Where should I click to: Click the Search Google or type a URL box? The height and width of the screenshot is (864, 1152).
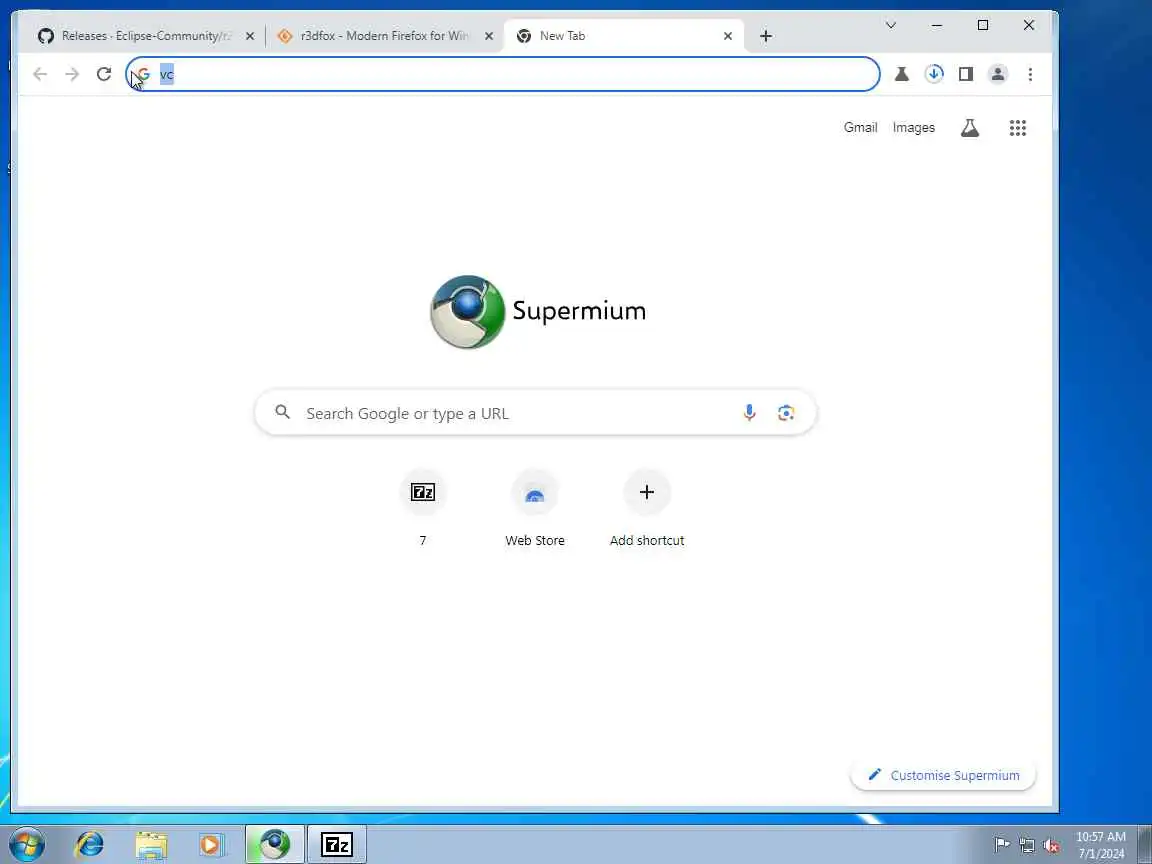tap(535, 413)
